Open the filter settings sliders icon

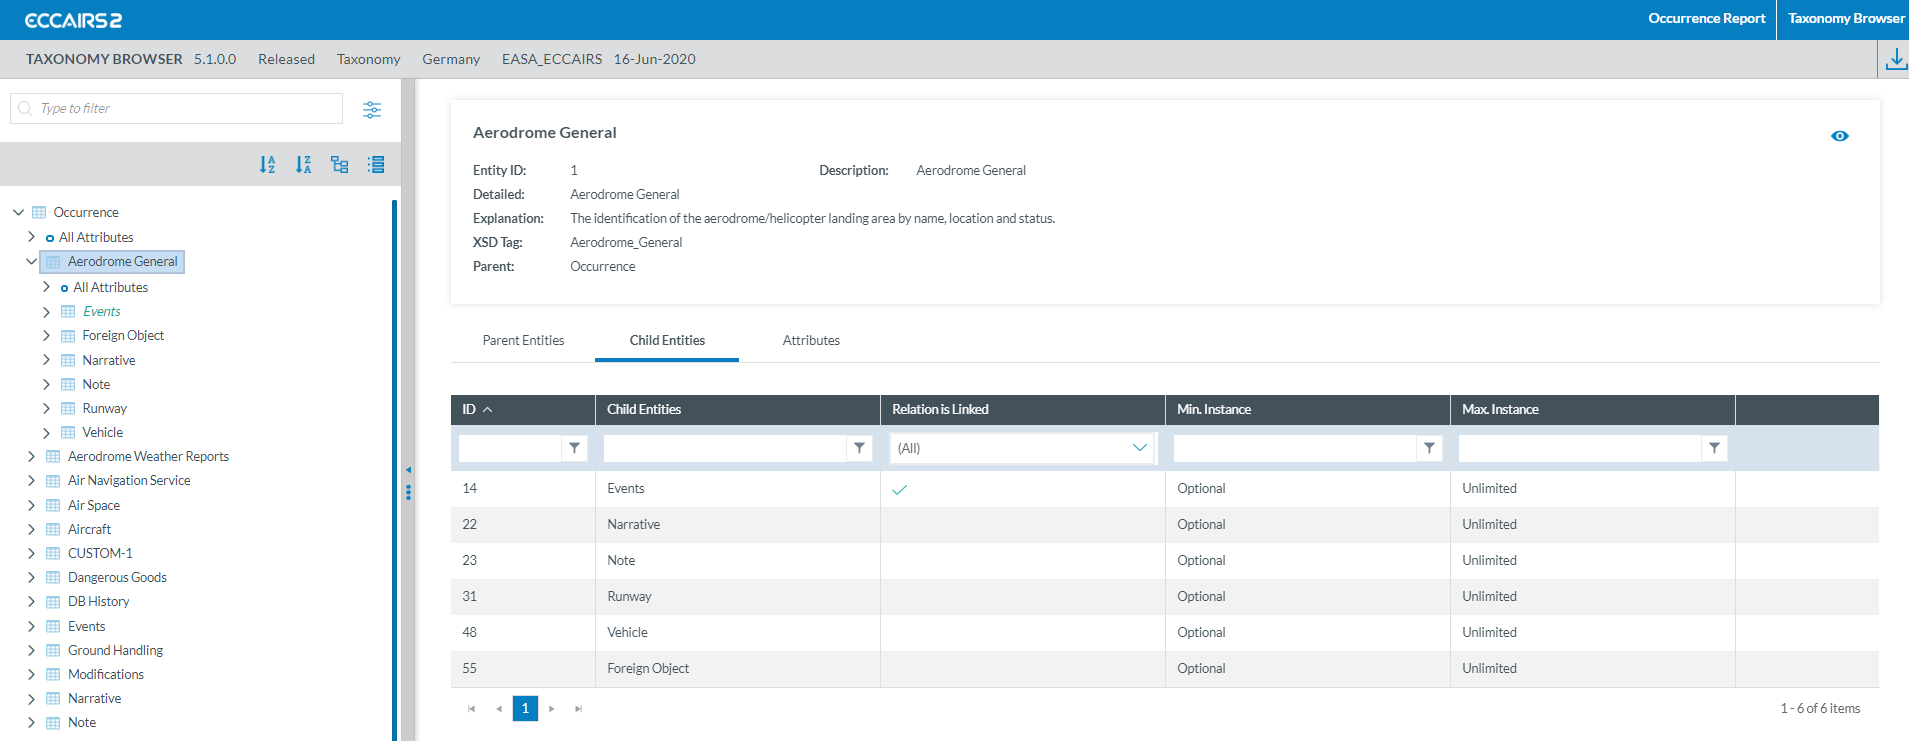coord(372,110)
